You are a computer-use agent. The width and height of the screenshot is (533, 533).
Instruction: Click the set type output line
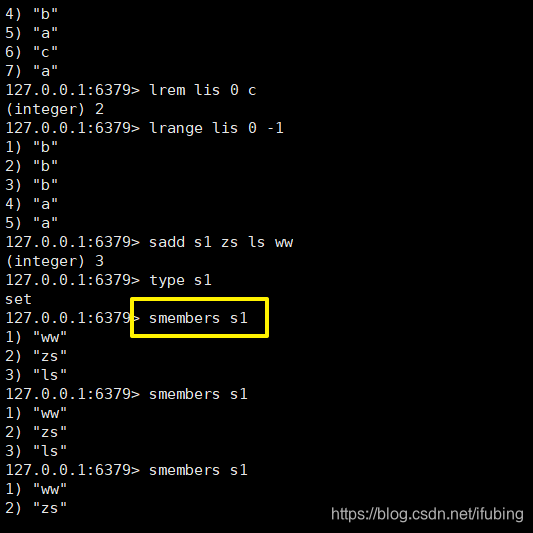[x=18, y=299]
